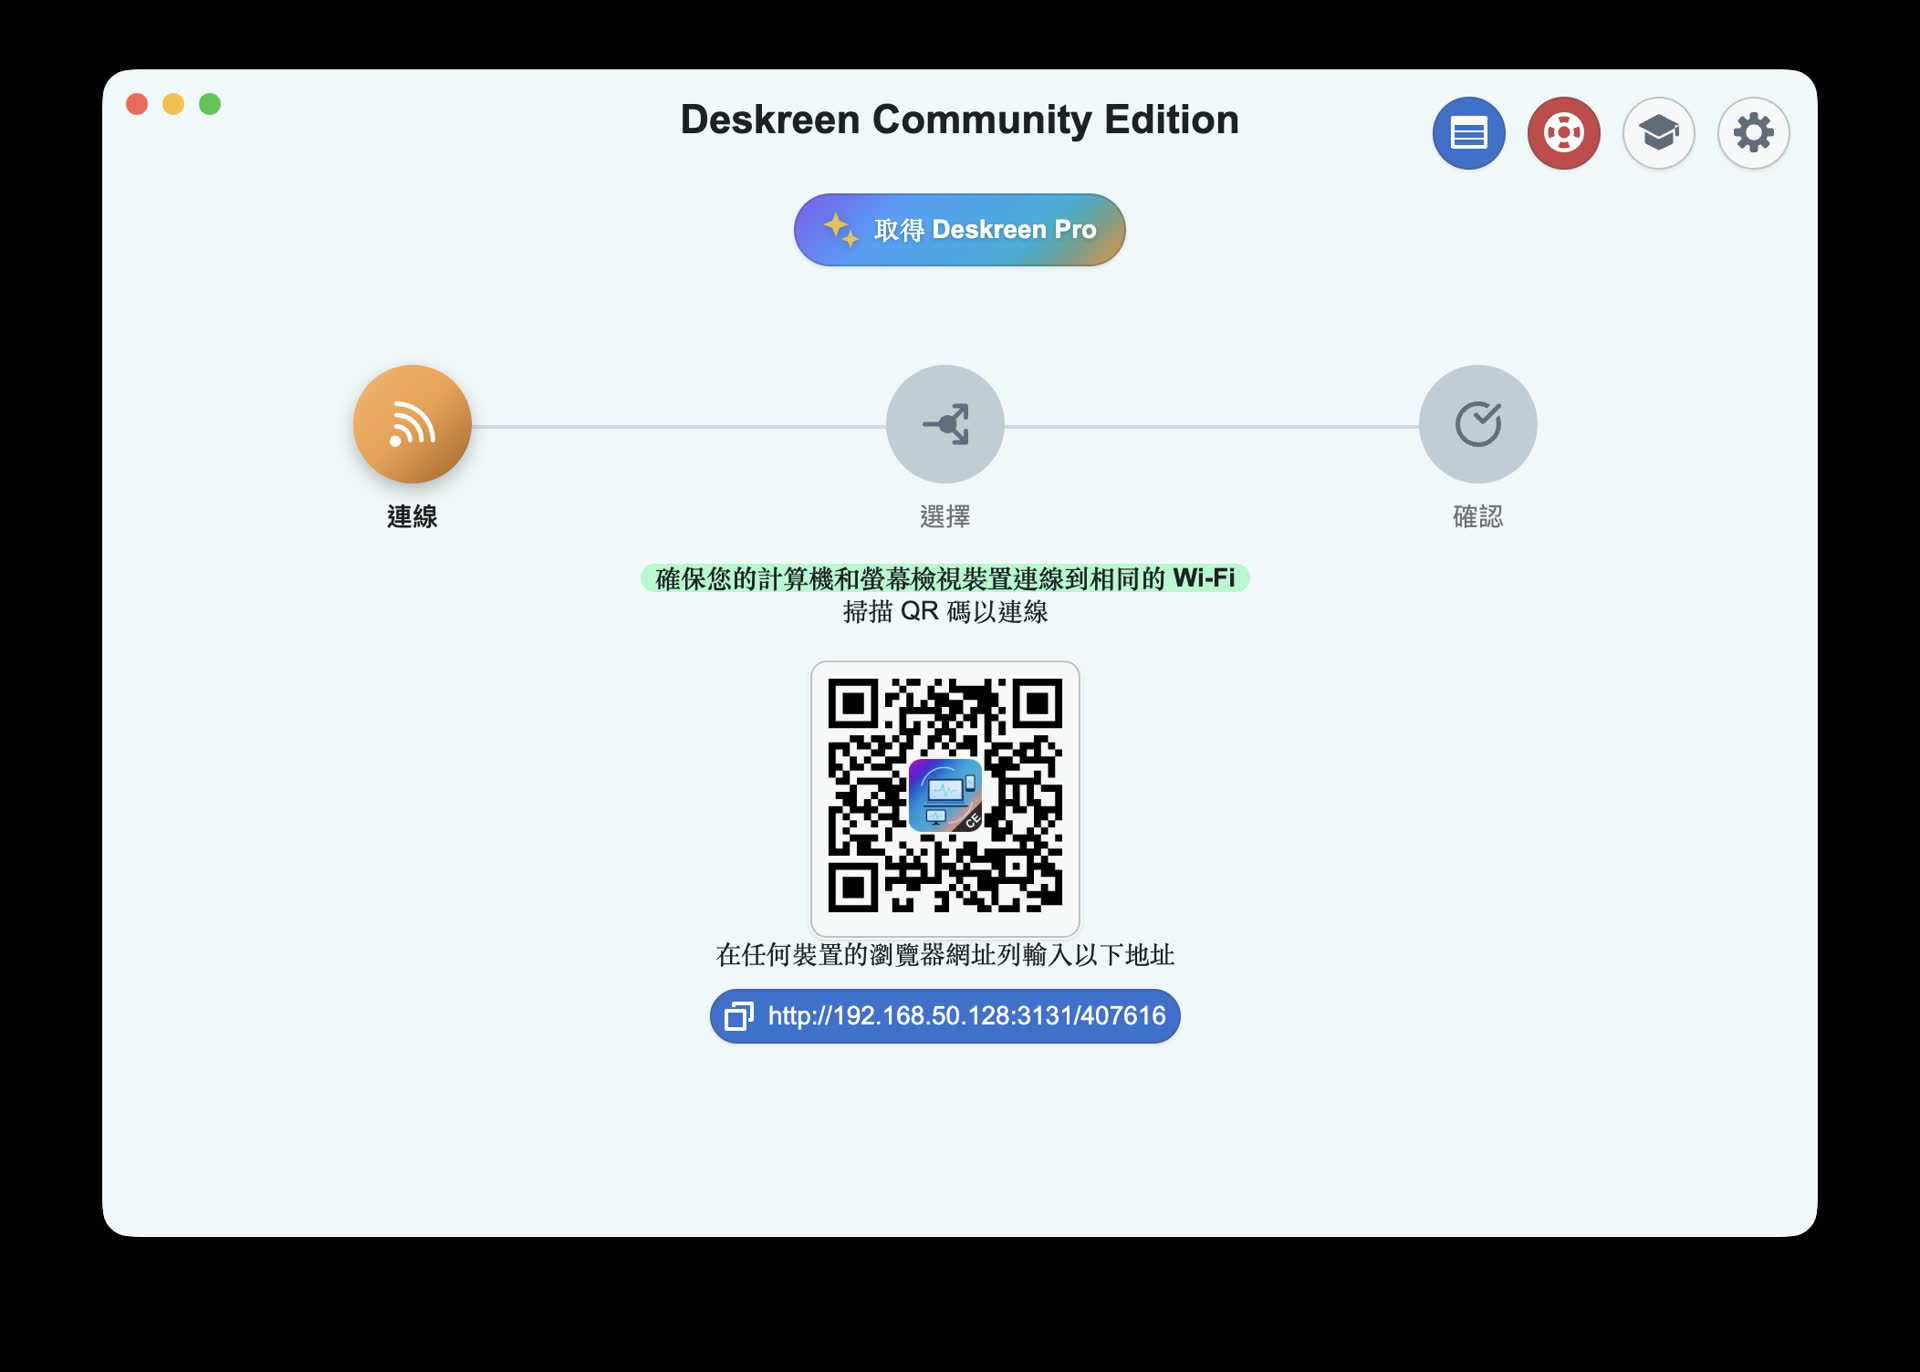The height and width of the screenshot is (1372, 1920).
Task: Minimize the window with yellow button
Action: point(173,104)
